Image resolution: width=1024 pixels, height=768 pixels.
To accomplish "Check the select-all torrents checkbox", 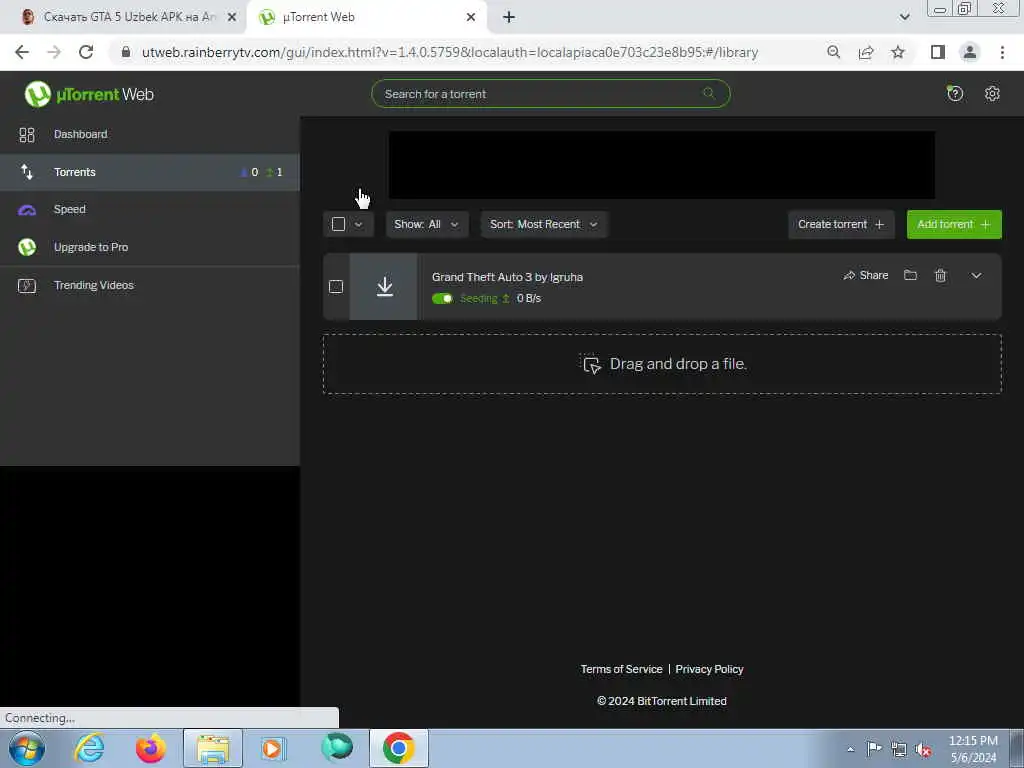I will point(338,224).
